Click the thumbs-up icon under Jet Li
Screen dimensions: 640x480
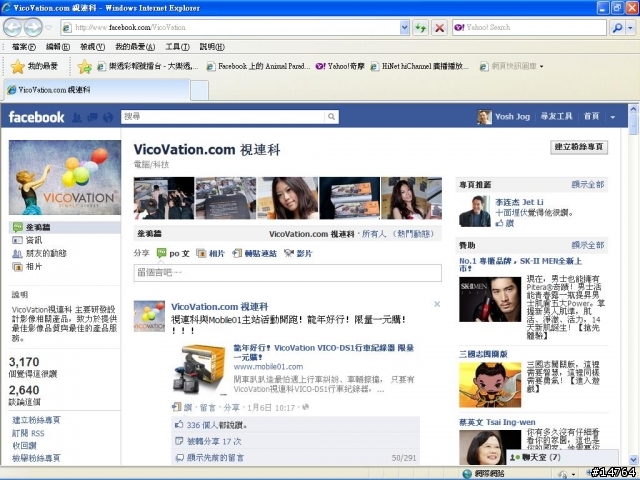pyautogui.click(x=500, y=223)
